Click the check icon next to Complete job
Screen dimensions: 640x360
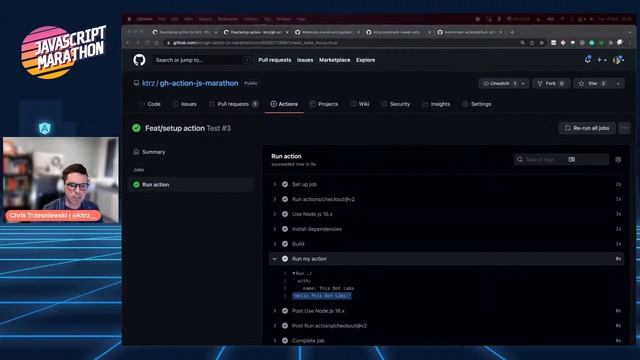click(x=285, y=340)
